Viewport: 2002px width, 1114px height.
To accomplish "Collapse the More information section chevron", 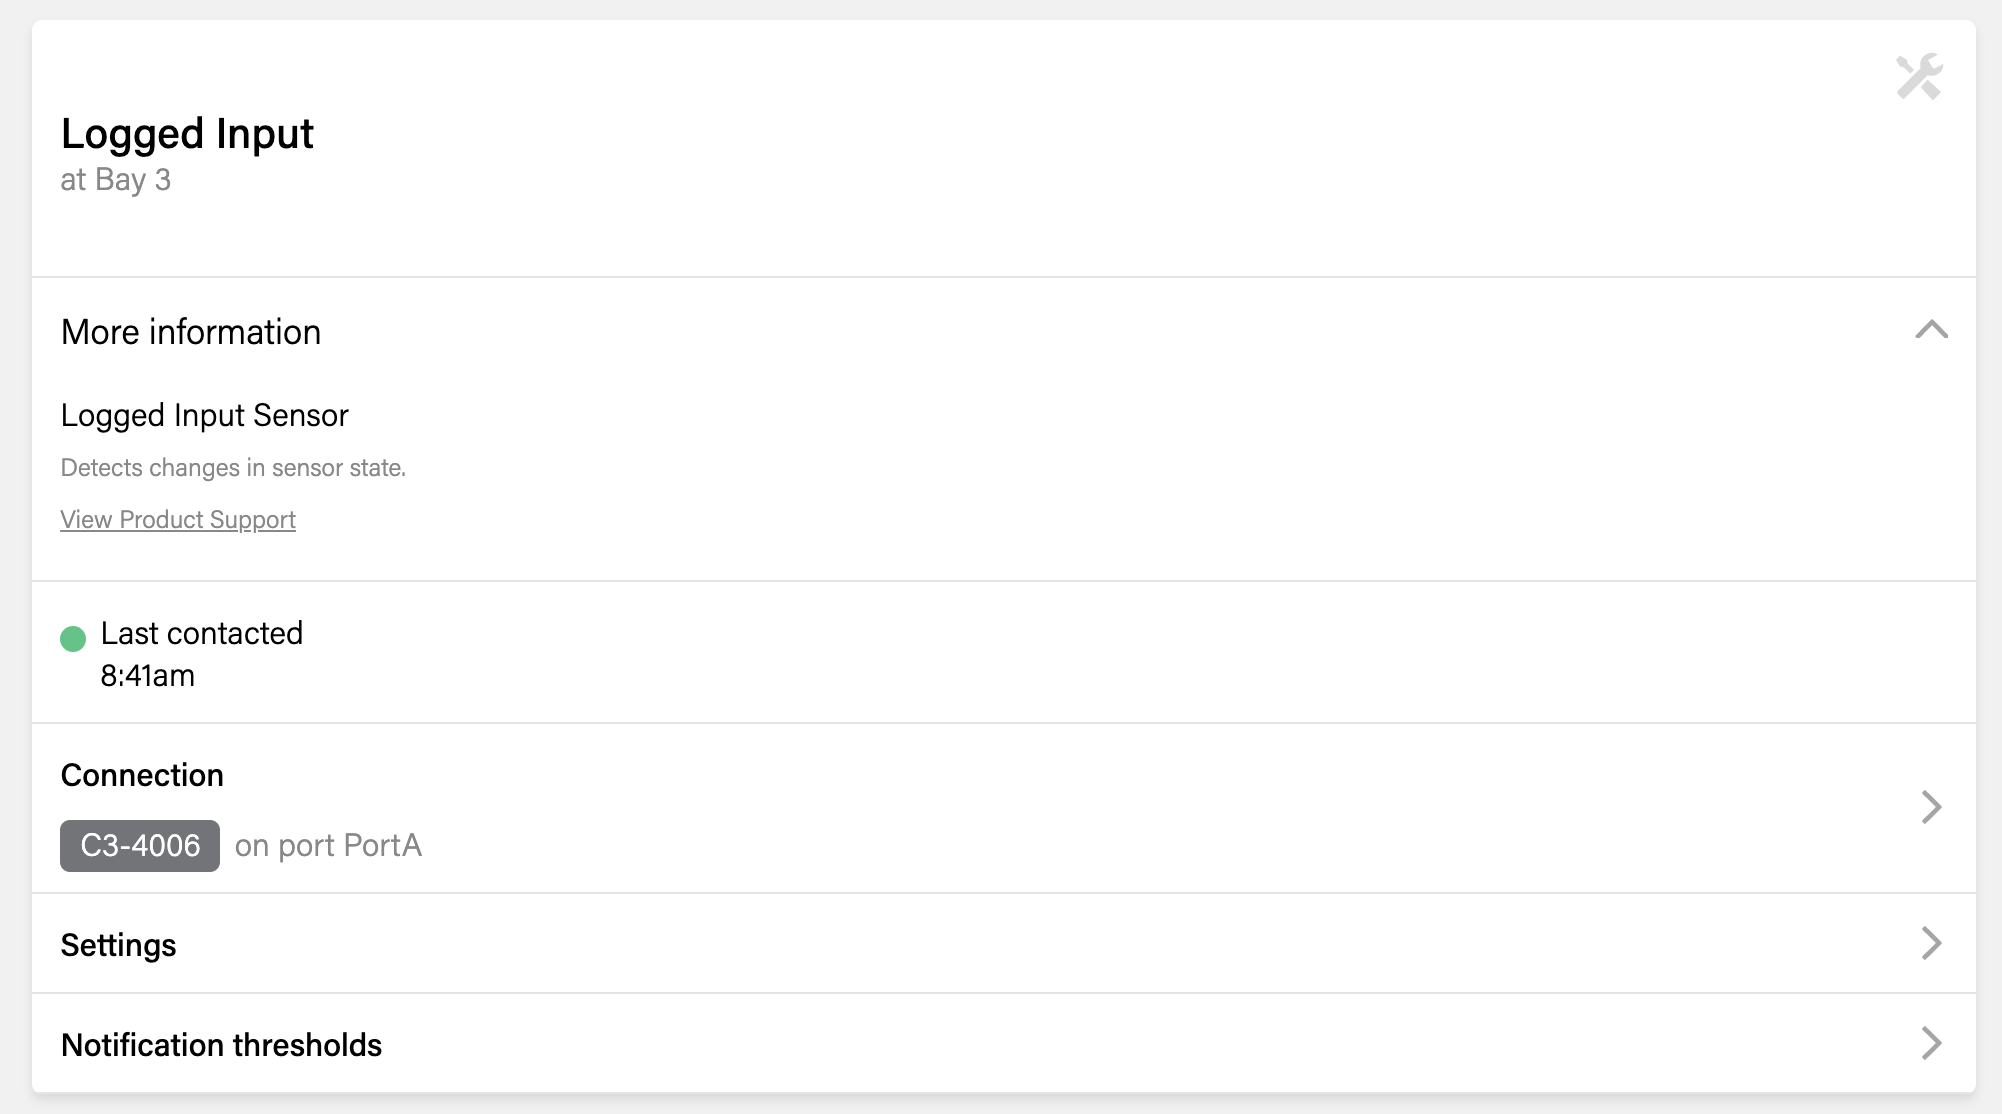I will [1931, 330].
